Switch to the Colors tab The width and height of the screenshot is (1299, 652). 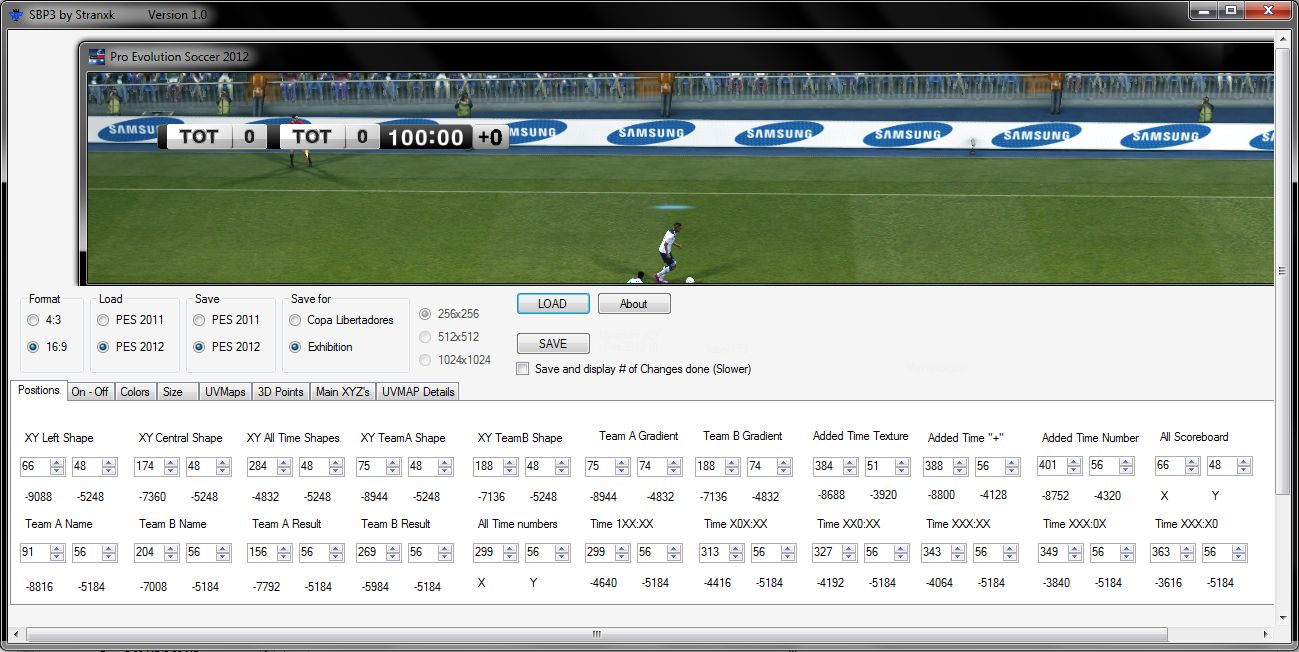[135, 392]
